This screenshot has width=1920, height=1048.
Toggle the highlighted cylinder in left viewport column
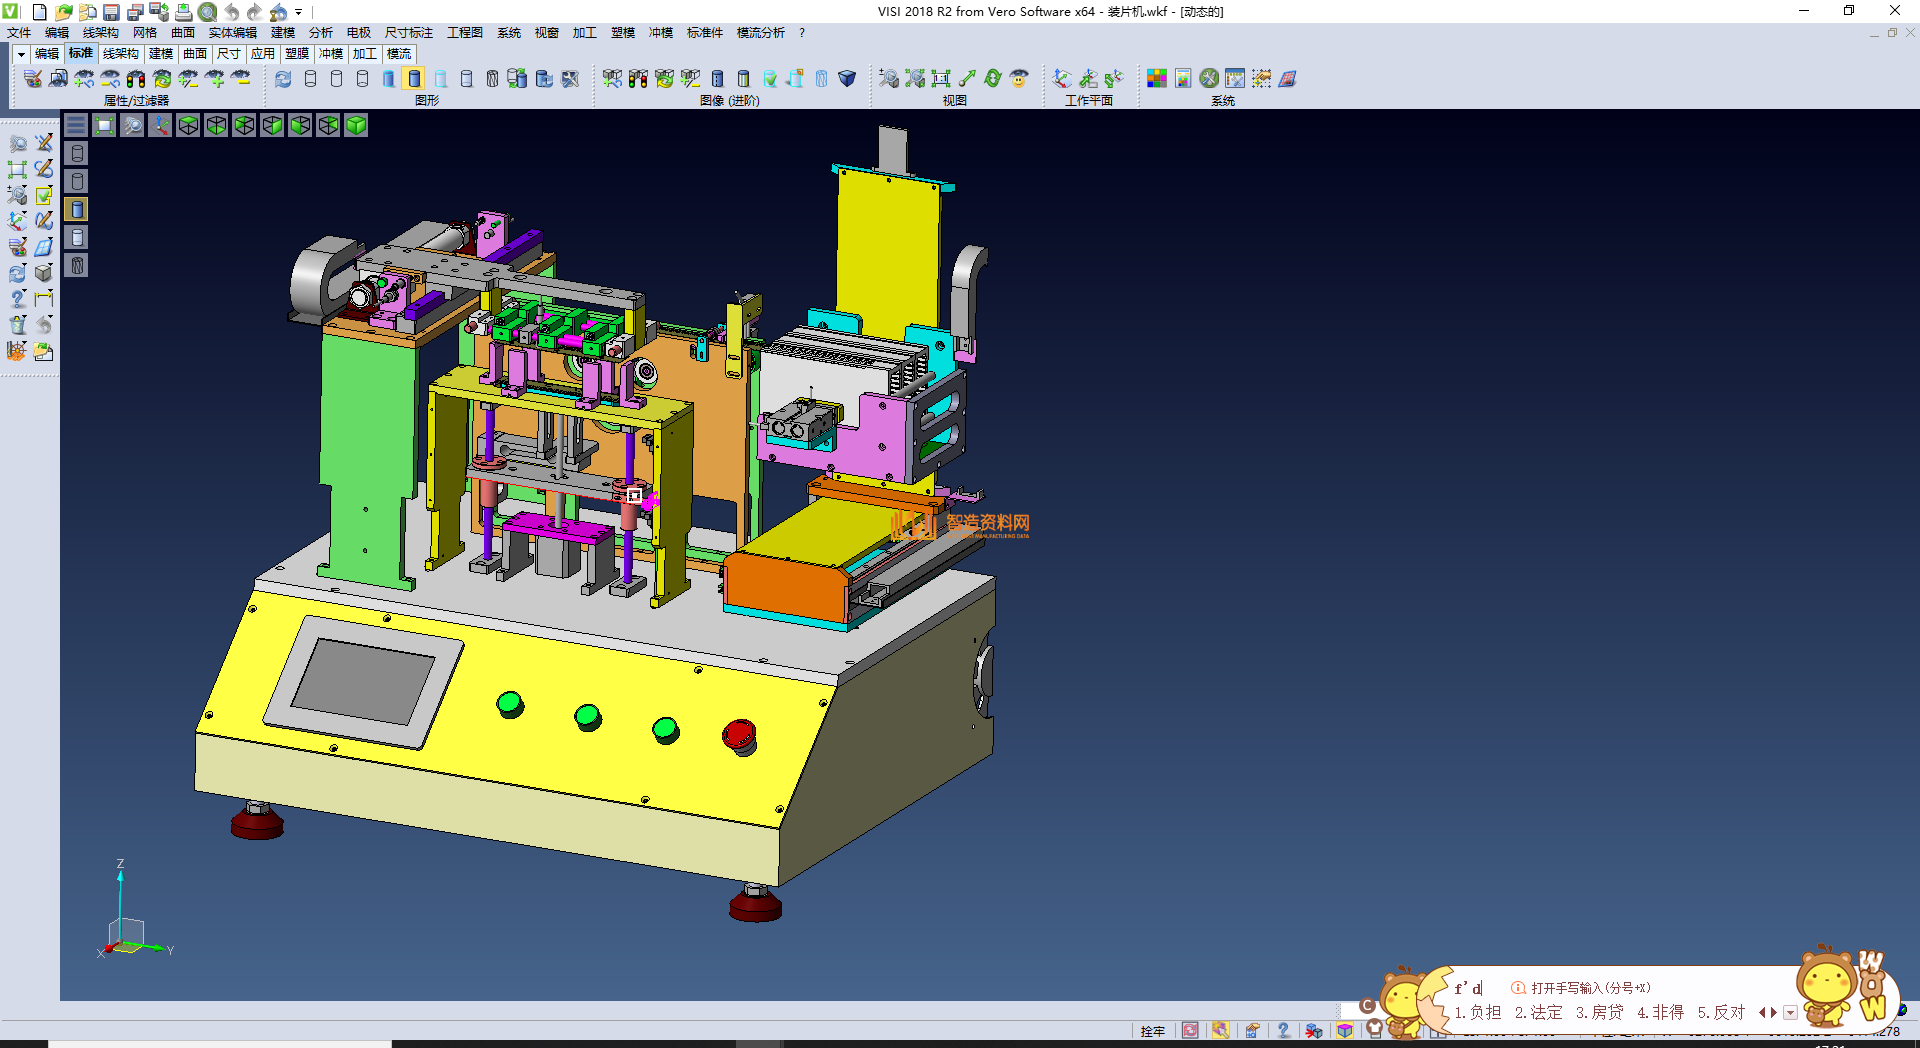[77, 209]
